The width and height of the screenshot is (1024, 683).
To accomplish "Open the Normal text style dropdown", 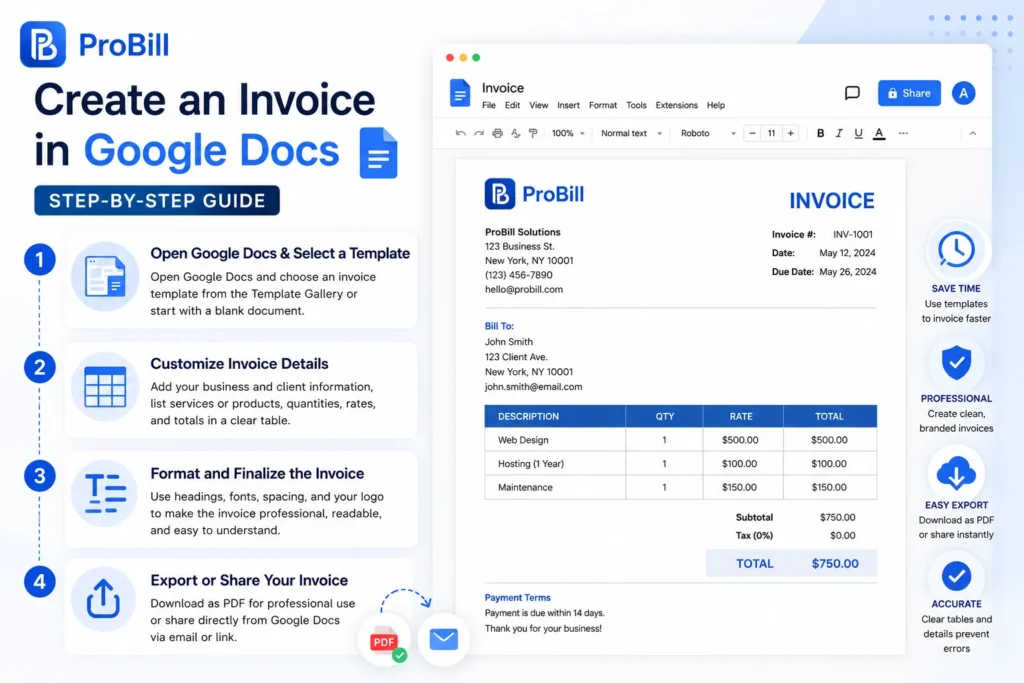I will click(631, 133).
